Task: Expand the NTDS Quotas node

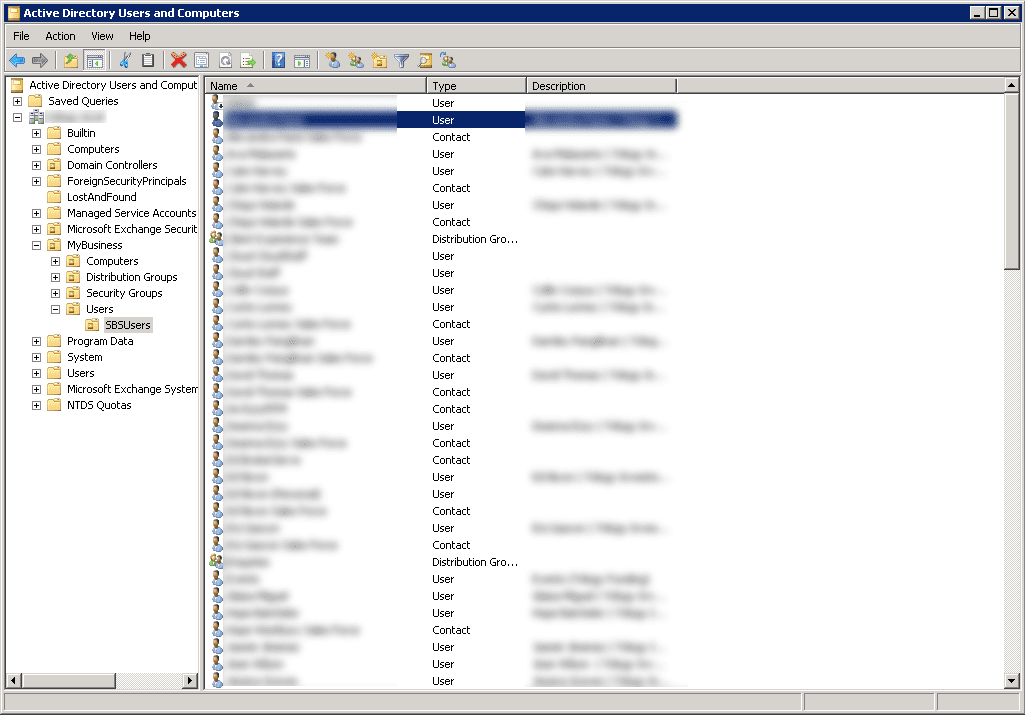Action: [x=37, y=405]
